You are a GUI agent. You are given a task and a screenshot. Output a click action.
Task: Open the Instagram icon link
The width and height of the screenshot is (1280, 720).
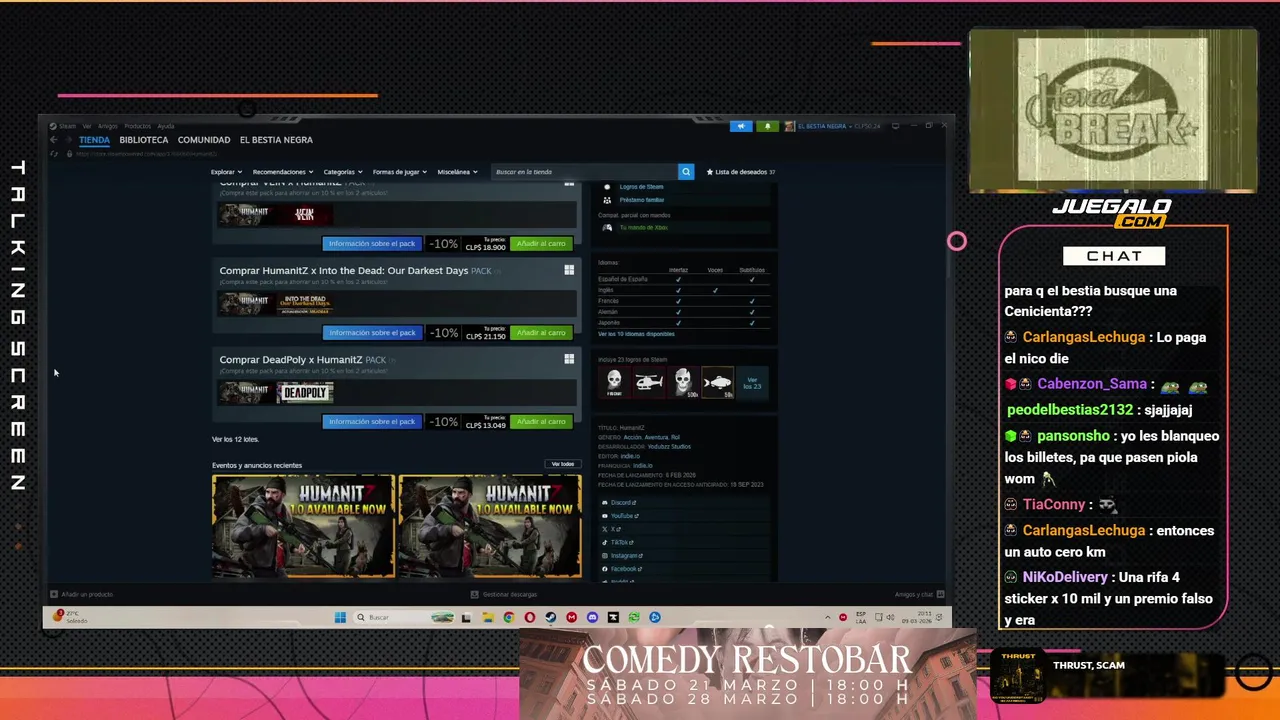(x=605, y=555)
